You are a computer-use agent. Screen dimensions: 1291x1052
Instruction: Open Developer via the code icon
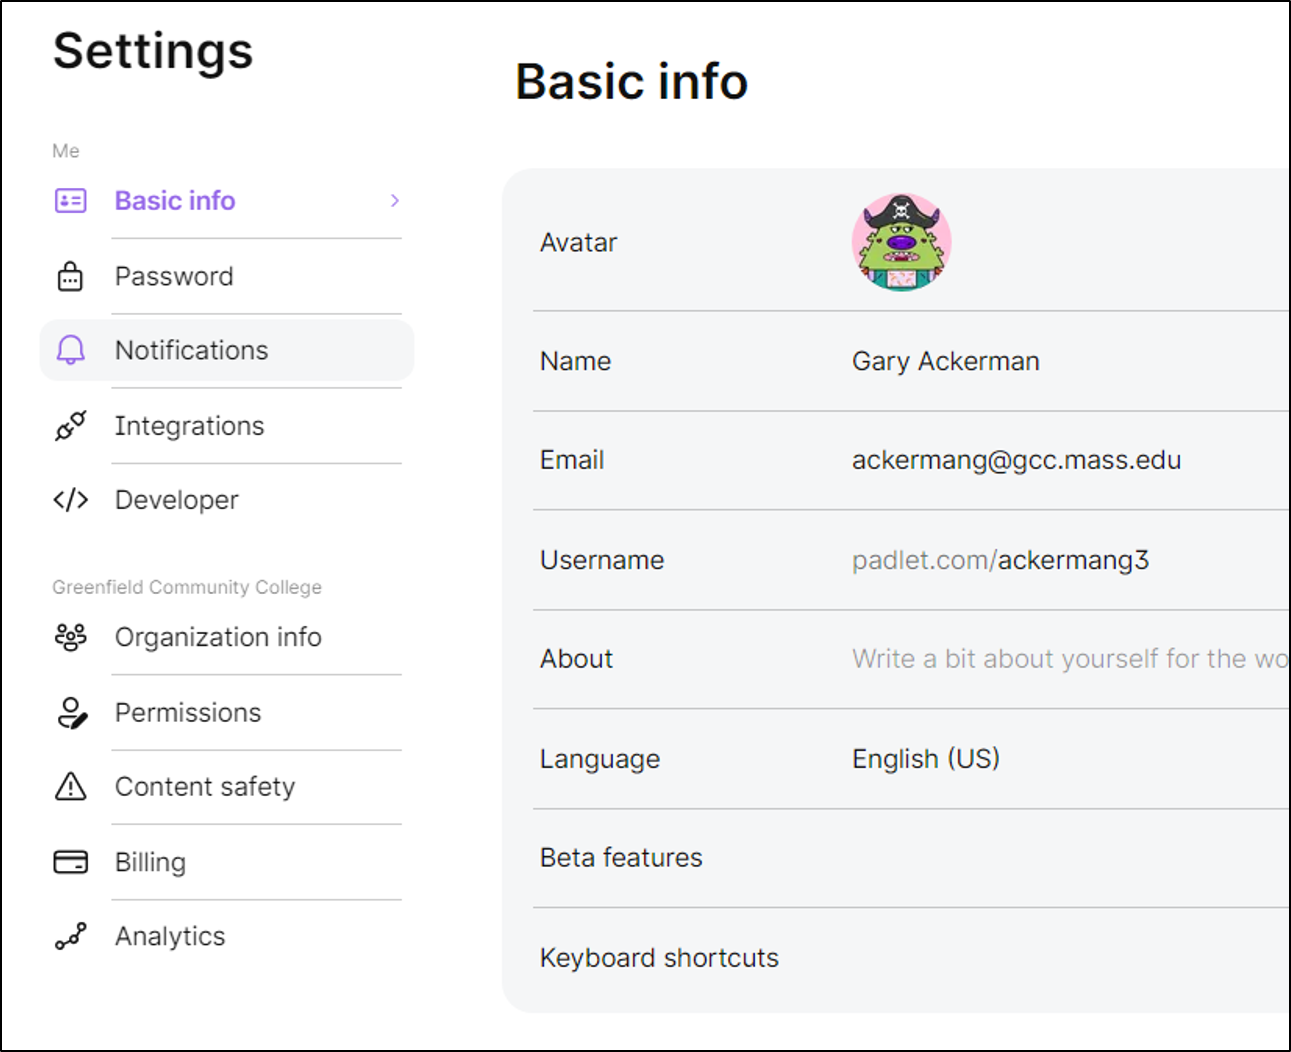click(x=68, y=500)
